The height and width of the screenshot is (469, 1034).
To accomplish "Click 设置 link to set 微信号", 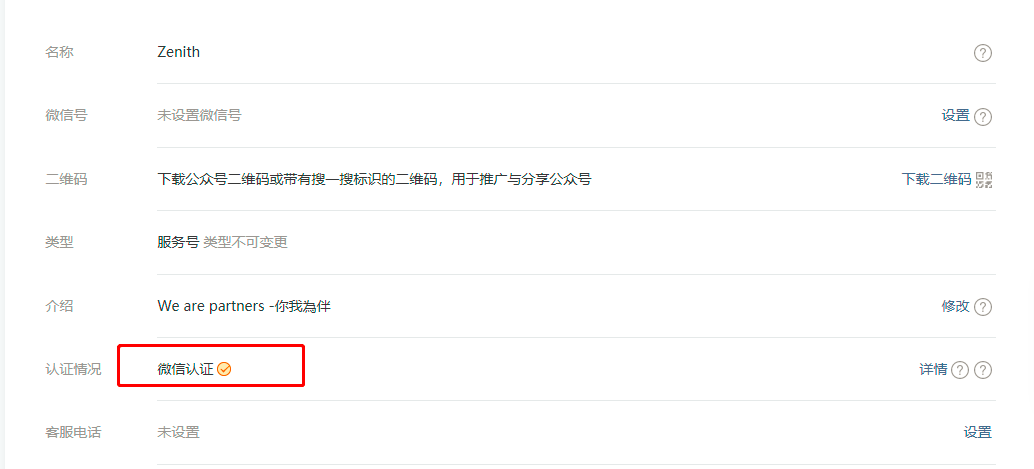I will 956,115.
